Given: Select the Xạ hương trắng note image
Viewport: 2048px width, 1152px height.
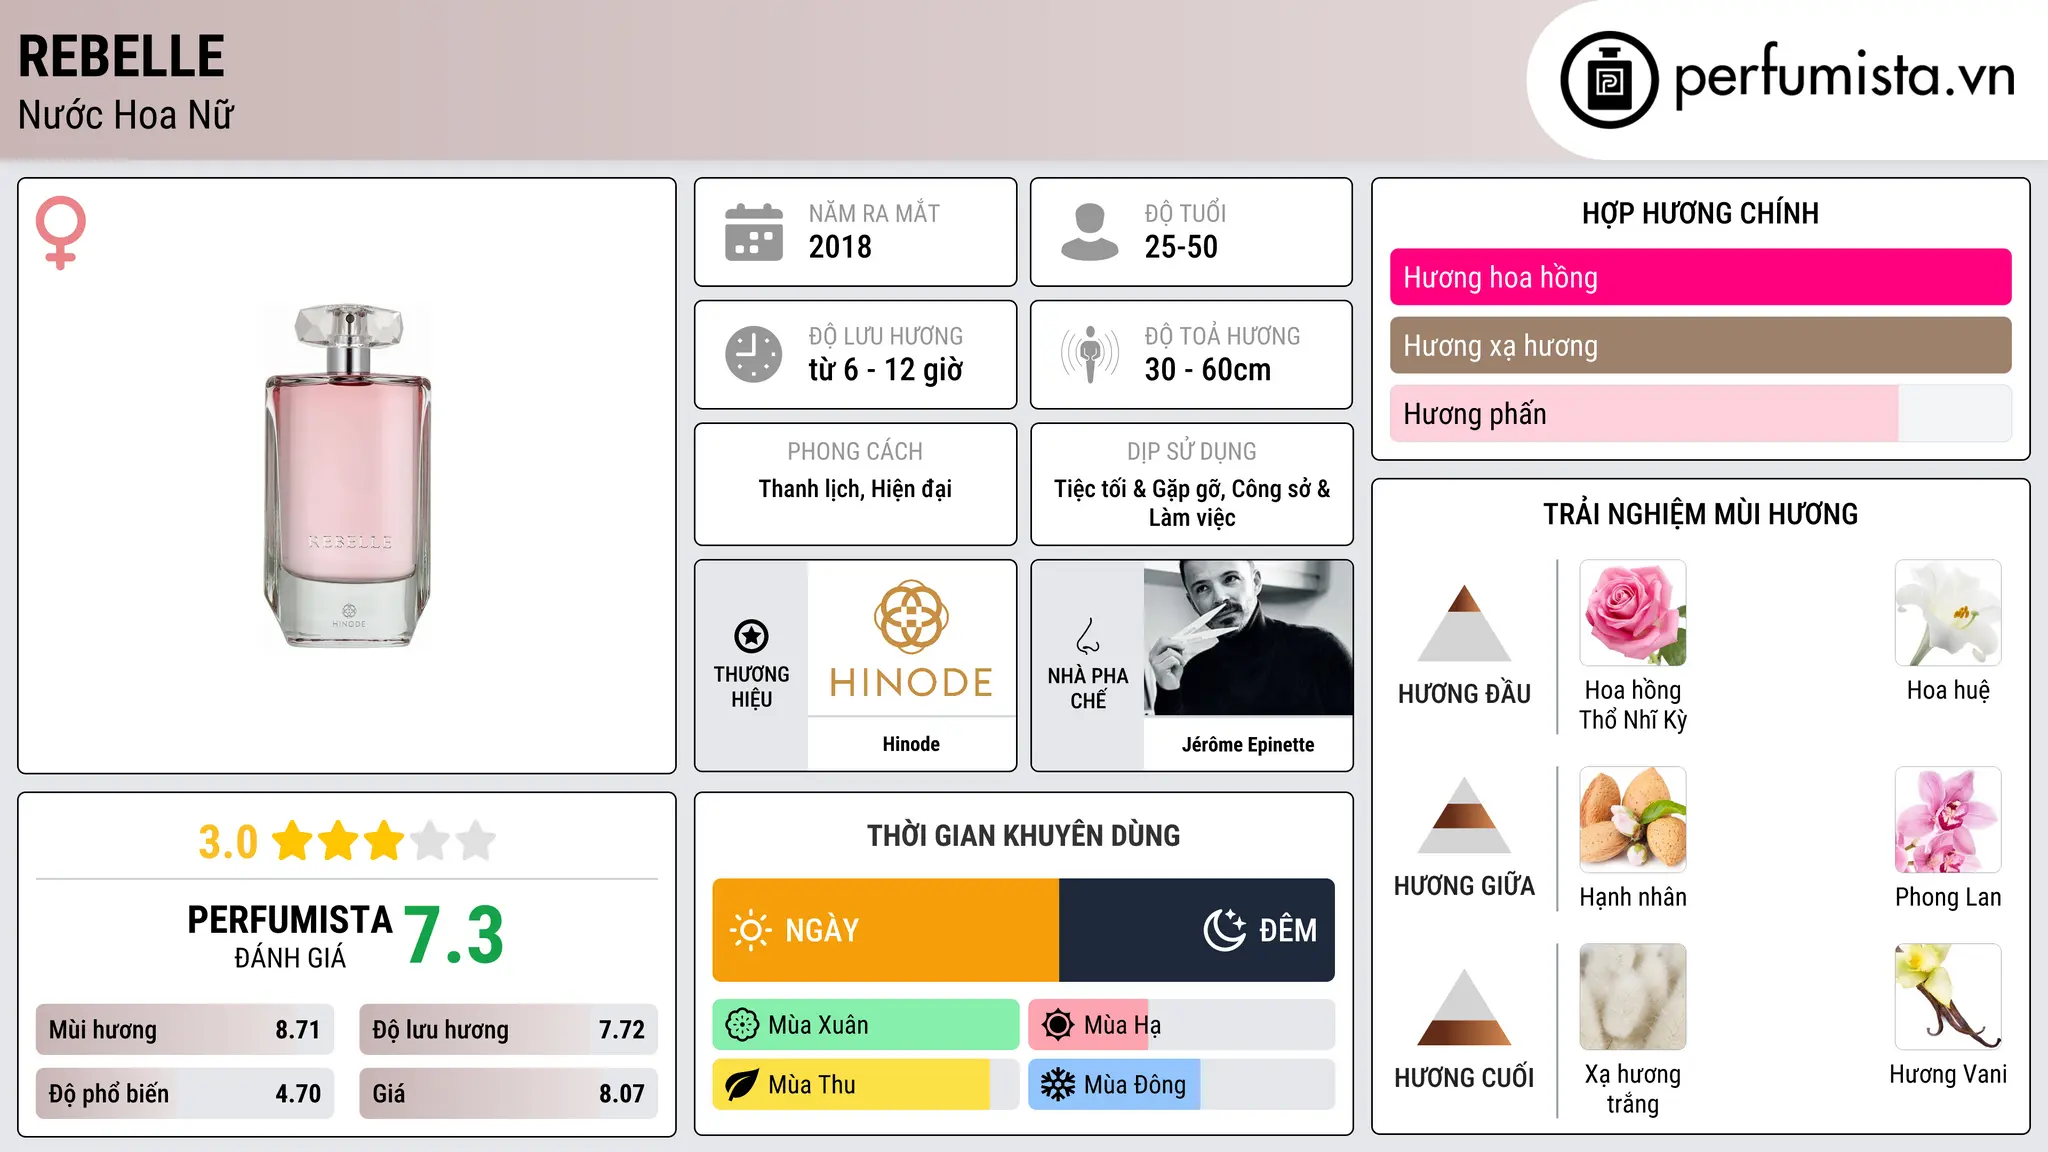Looking at the screenshot, I should 1633,997.
